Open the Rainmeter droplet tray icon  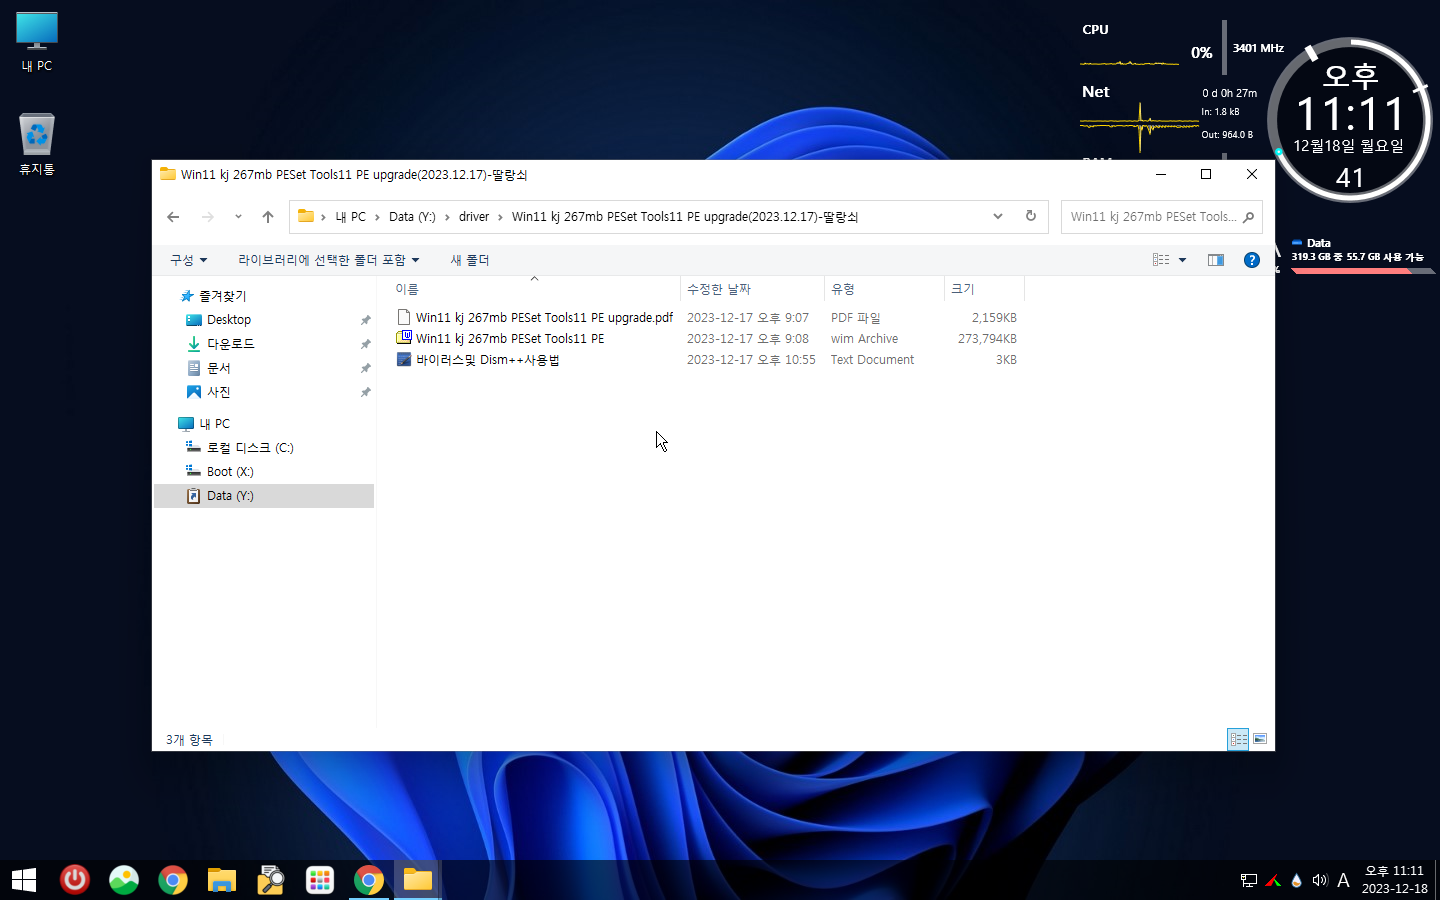(1297, 881)
